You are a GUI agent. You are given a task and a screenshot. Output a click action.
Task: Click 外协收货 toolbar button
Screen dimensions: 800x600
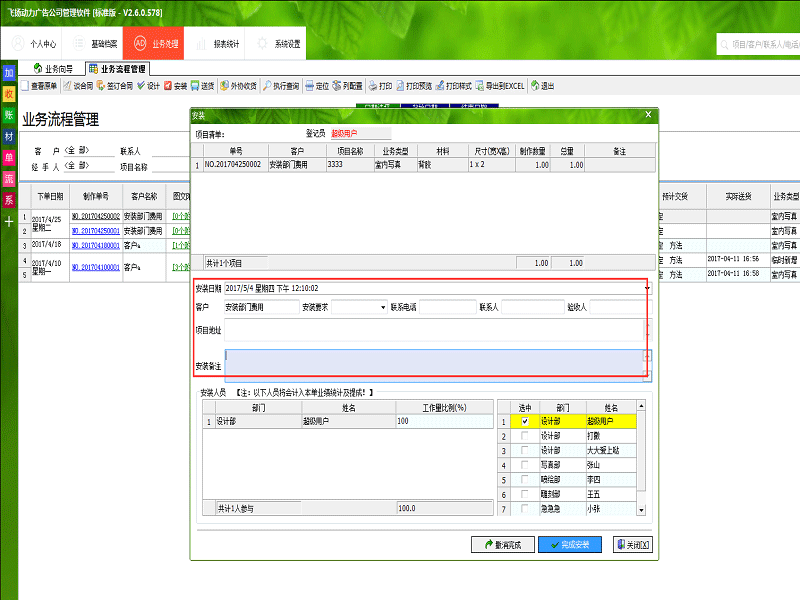tap(238, 86)
